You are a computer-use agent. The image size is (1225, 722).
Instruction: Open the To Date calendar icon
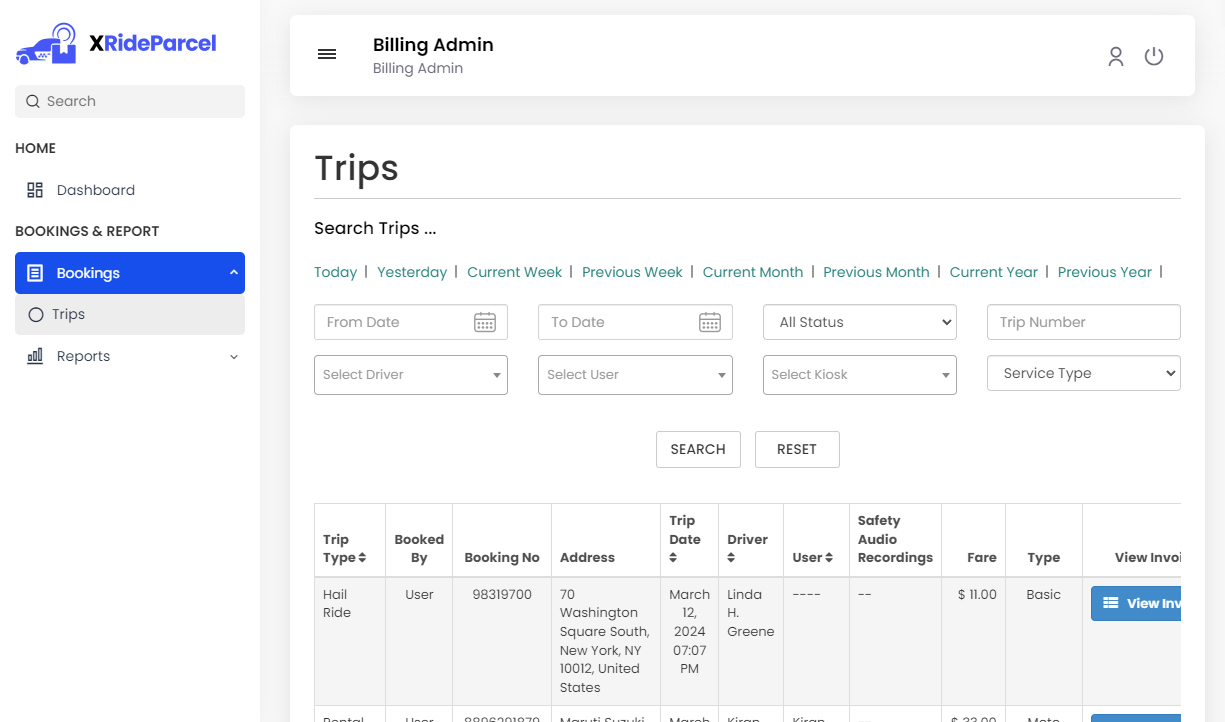click(x=710, y=322)
